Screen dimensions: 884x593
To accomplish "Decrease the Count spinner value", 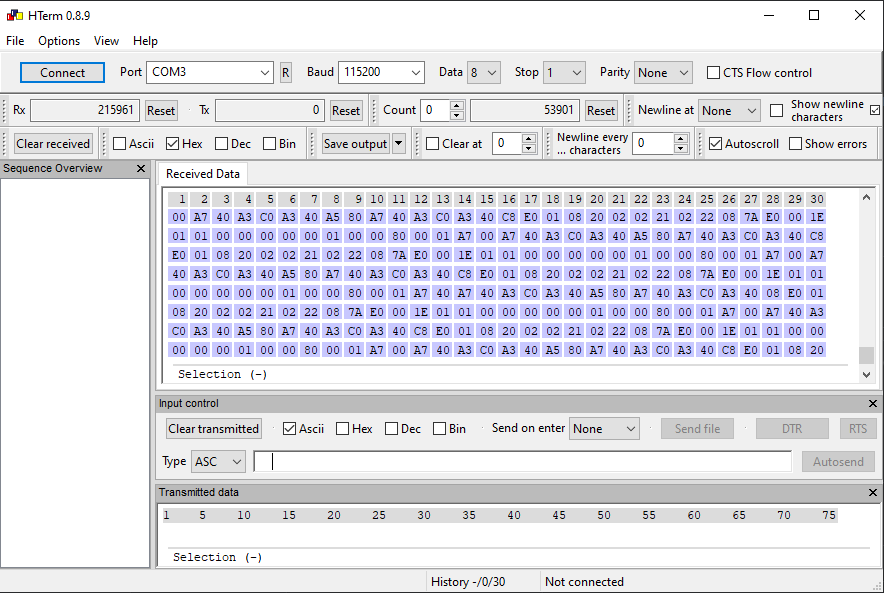I will [x=457, y=115].
